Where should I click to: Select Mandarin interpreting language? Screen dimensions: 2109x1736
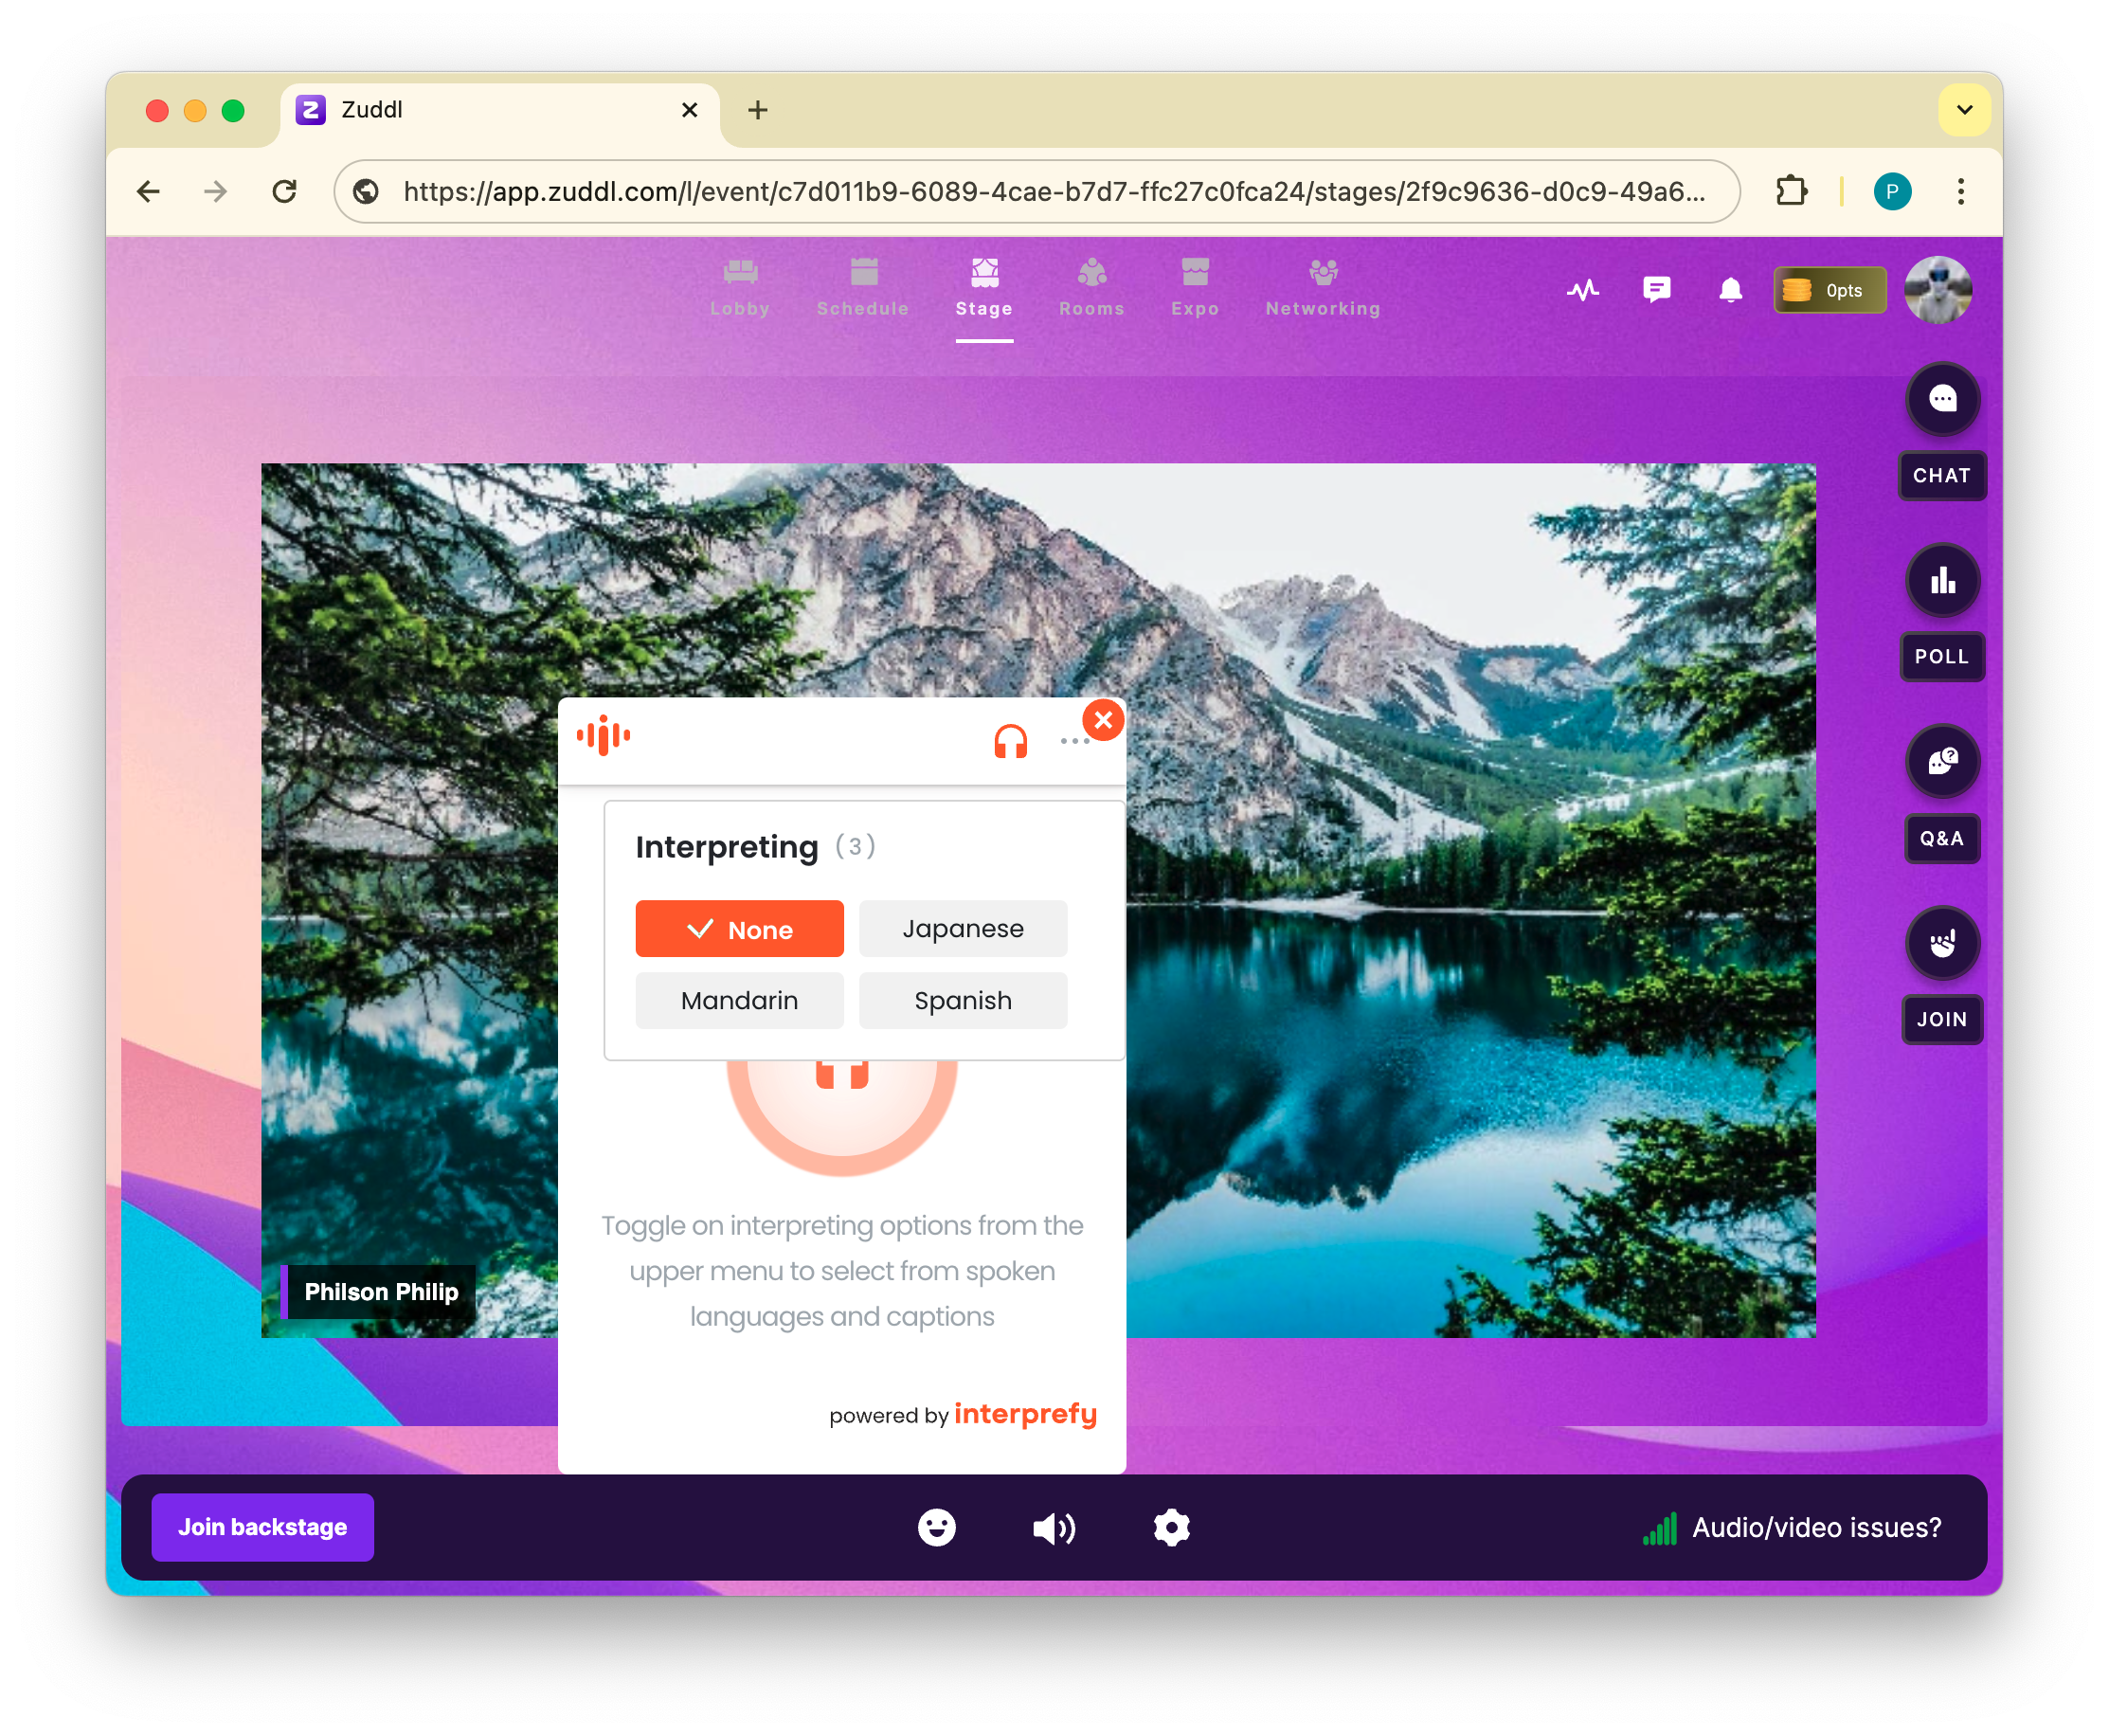click(x=739, y=1001)
